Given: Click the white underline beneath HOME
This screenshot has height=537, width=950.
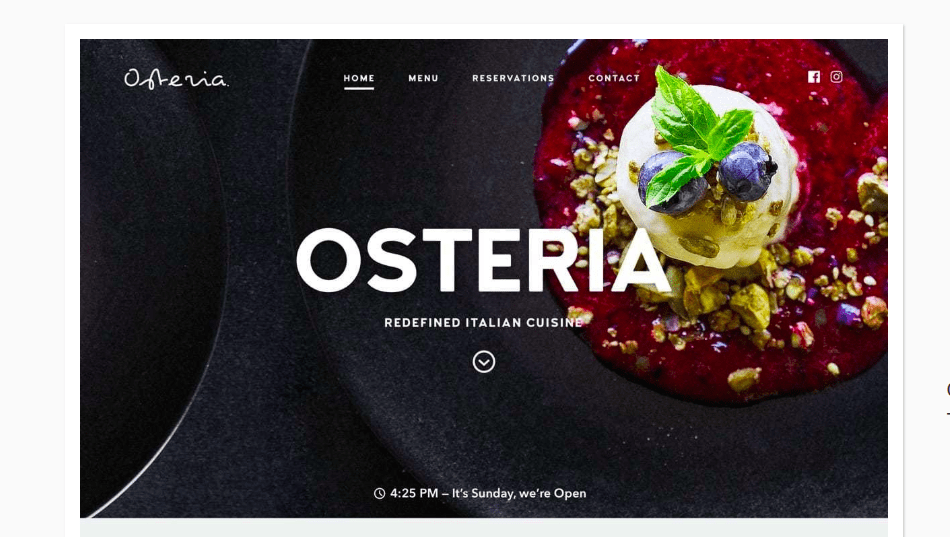Looking at the screenshot, I should click(359, 88).
